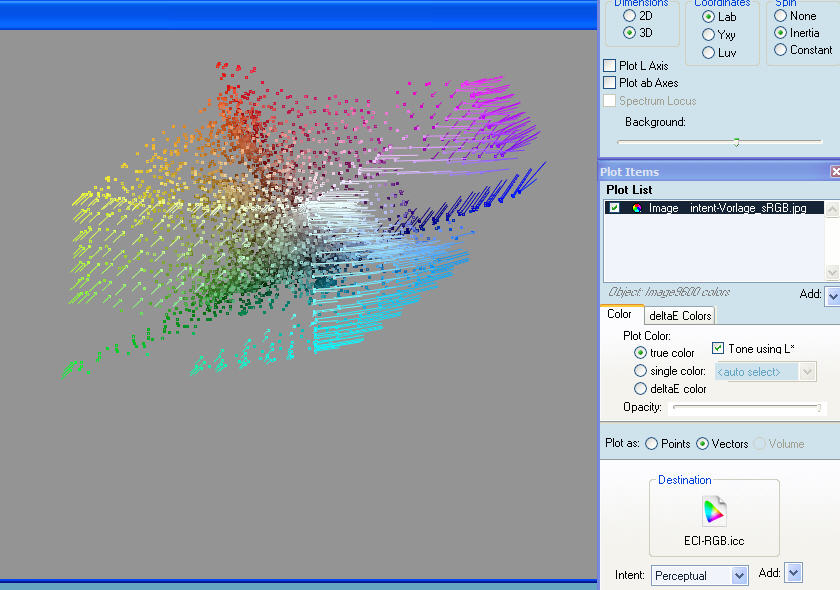Click the ECI-RGB.icc destination profile icon
Image resolution: width=840 pixels, height=590 pixels.
pos(714,512)
